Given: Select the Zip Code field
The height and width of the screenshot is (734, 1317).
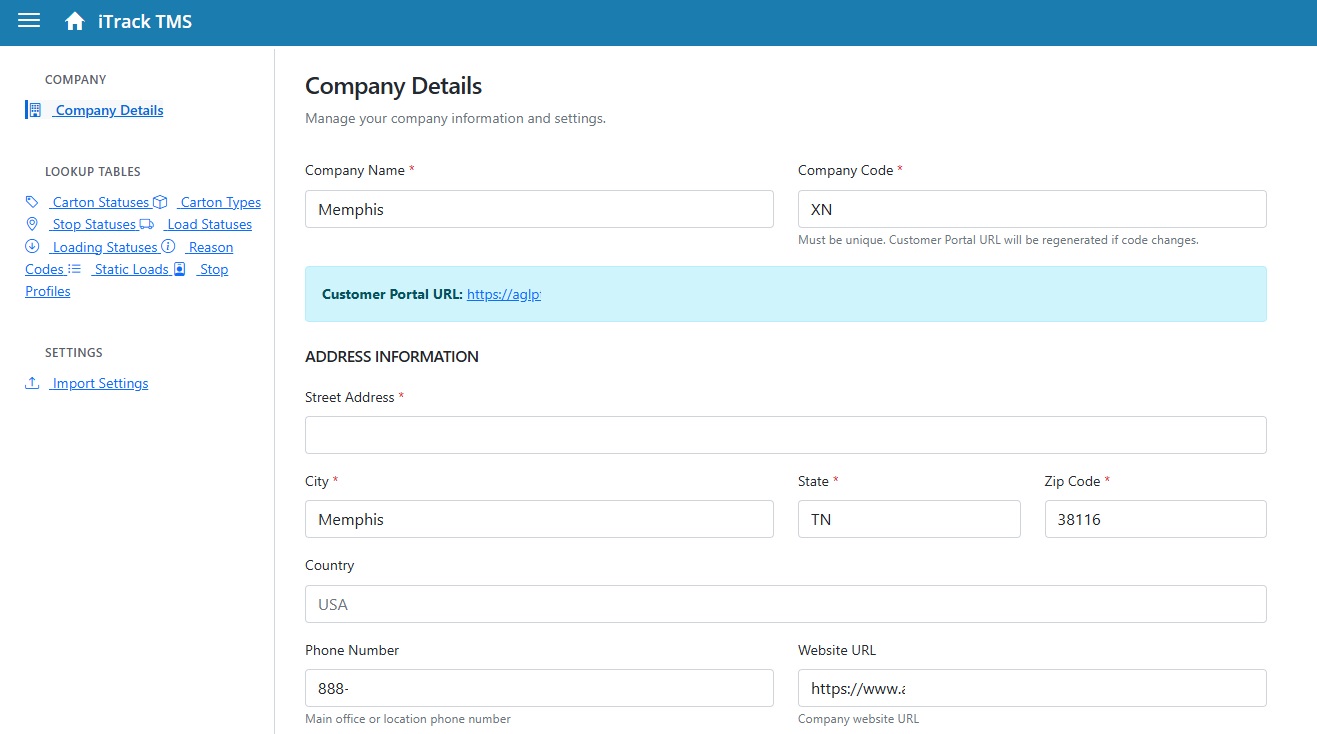Looking at the screenshot, I should [1155, 519].
